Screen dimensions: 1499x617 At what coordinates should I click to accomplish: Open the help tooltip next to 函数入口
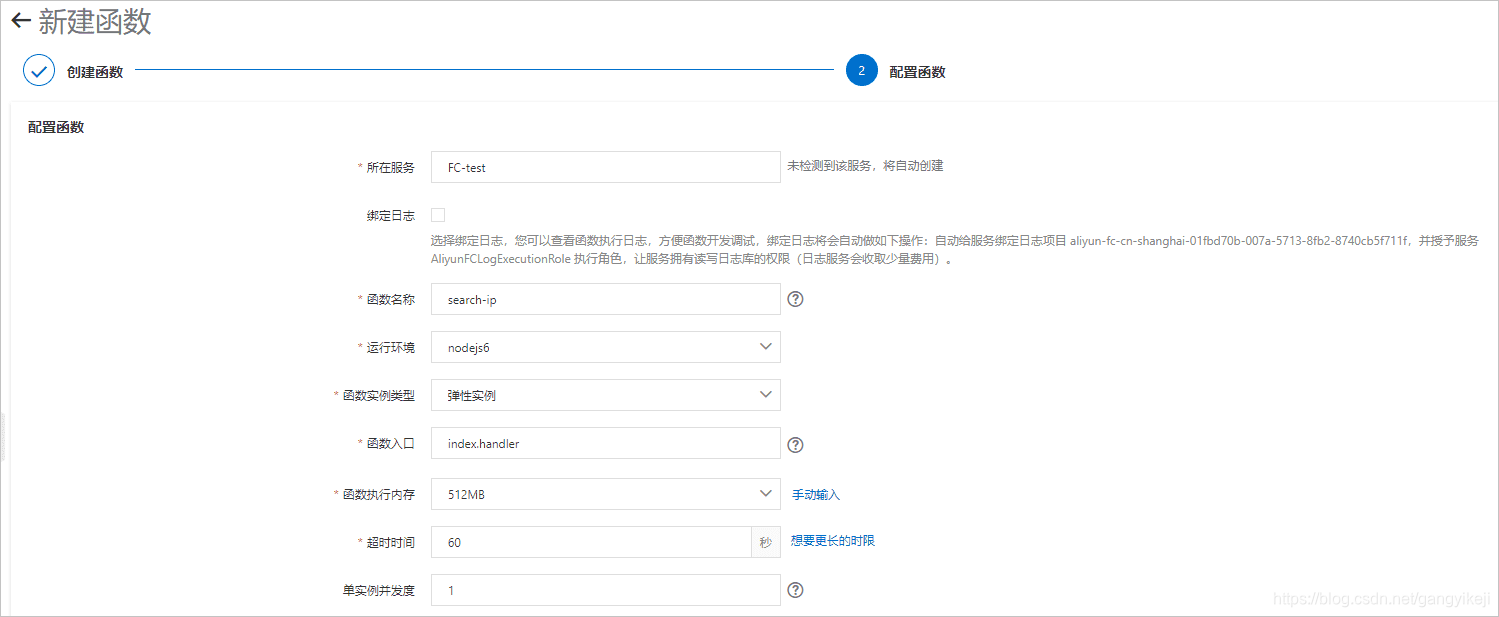(795, 443)
